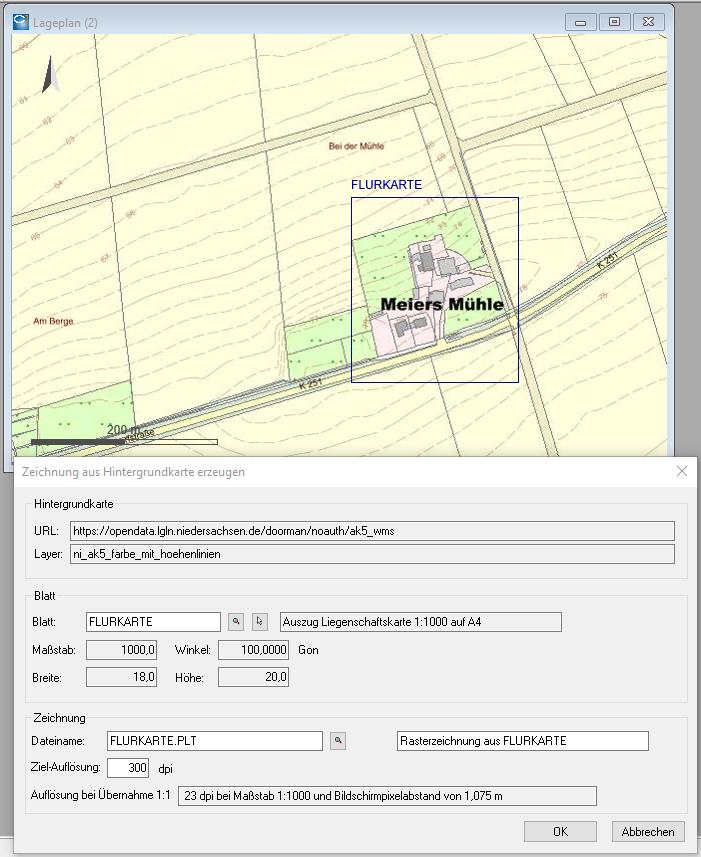The image size is (701, 857).
Task: Click the Meiers Mühle map label
Action: (442, 304)
